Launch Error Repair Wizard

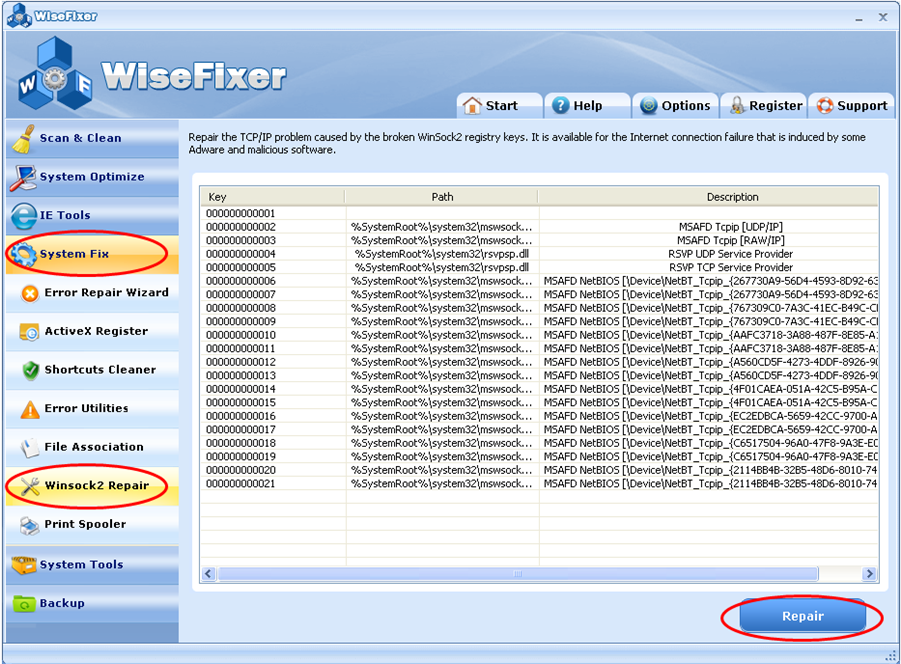93,293
